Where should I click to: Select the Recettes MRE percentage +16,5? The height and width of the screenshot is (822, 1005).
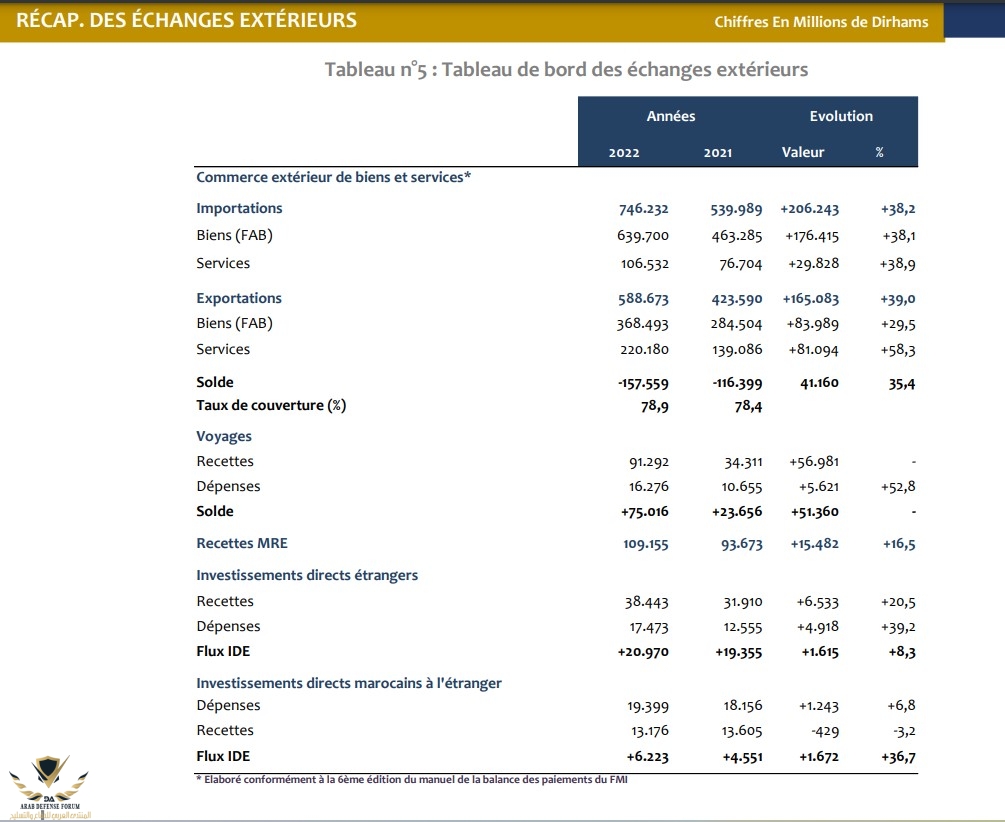pyautogui.click(x=898, y=544)
